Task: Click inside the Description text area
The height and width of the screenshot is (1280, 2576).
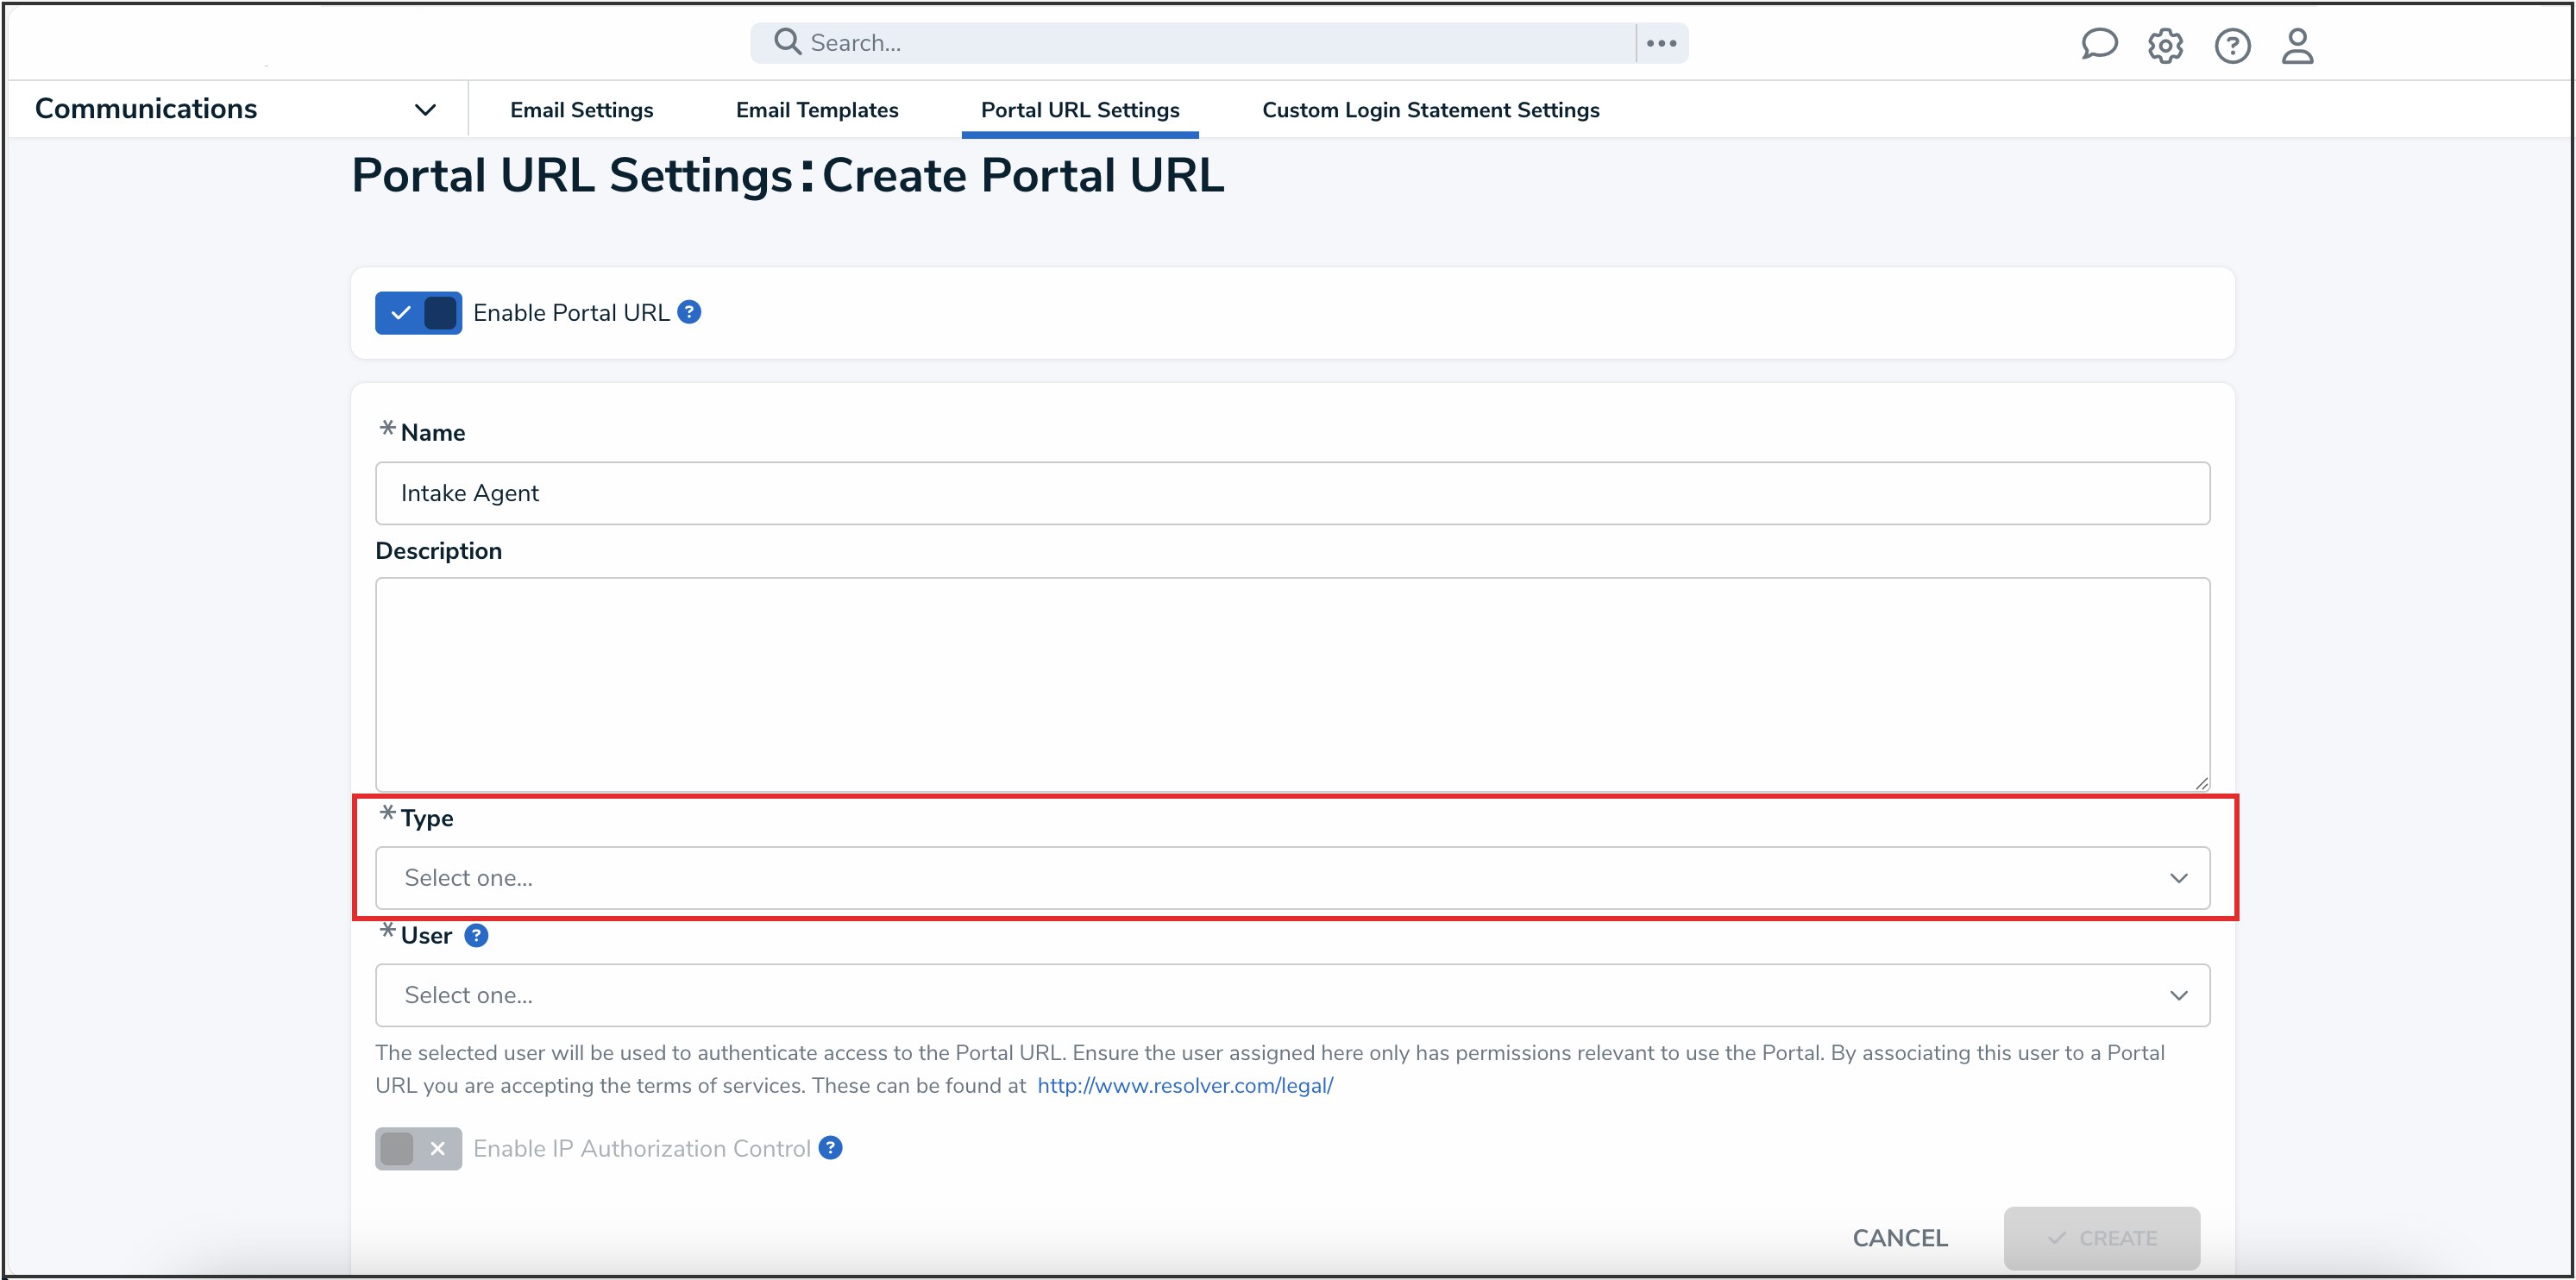Action: (x=1292, y=684)
